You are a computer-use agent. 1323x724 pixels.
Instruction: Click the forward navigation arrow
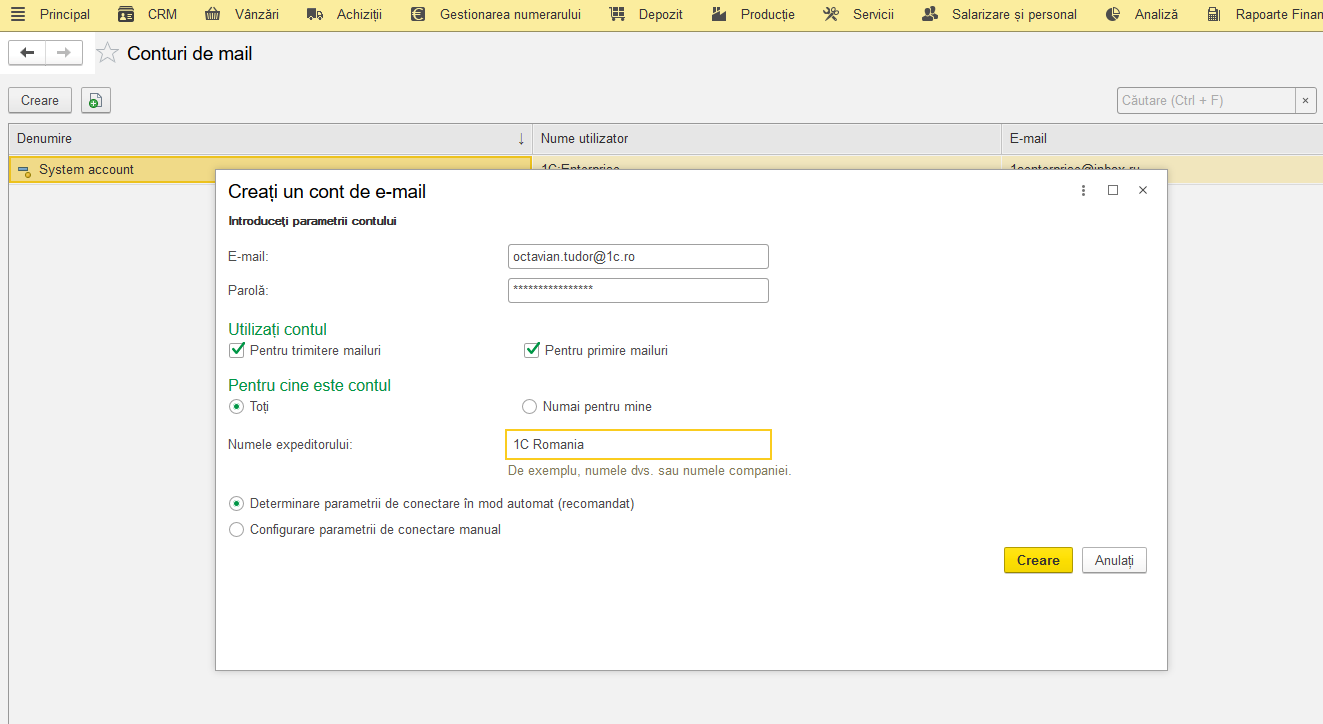[x=64, y=53]
